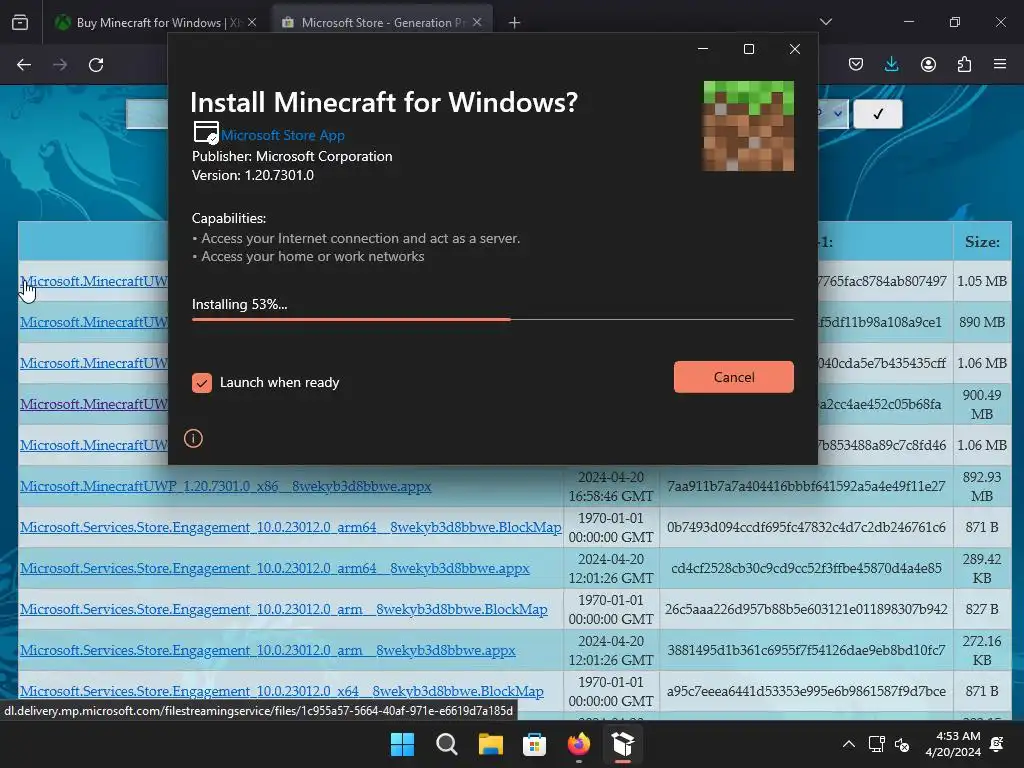Open Store.Engagement arm64 appx link
The width and height of the screenshot is (1024, 768).
(274, 569)
